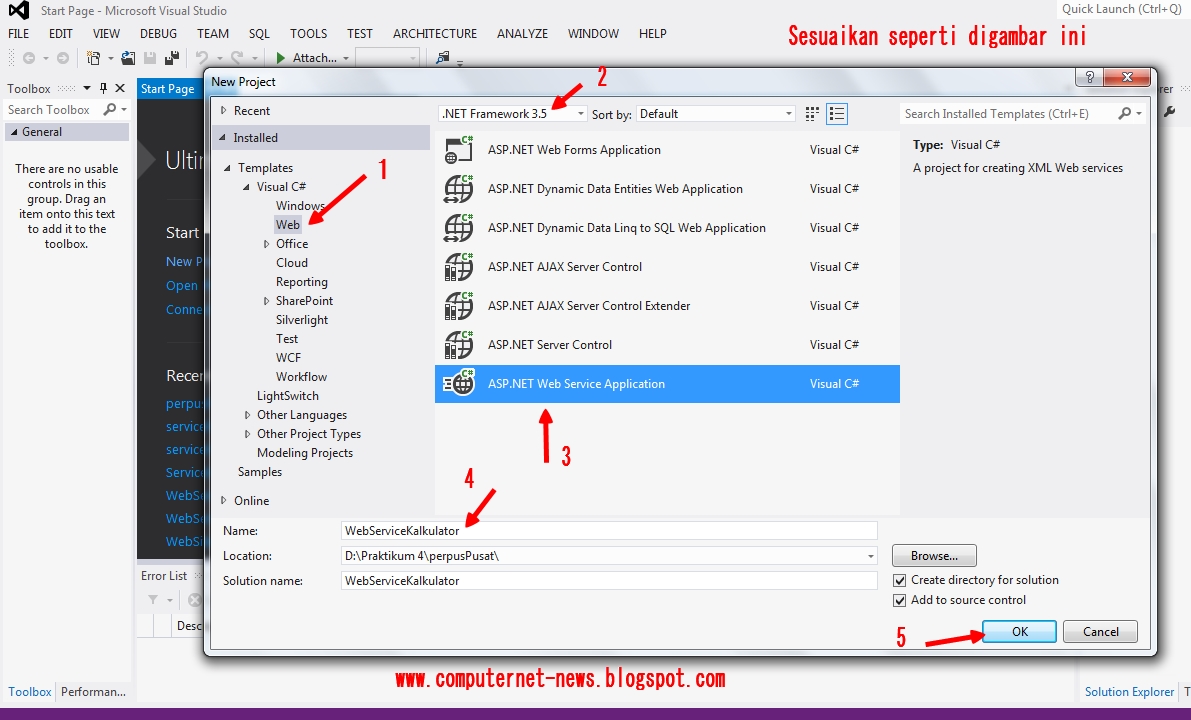This screenshot has width=1191, height=720.
Task: Click the ASP.NET Web Service Application icon
Action: click(x=459, y=384)
